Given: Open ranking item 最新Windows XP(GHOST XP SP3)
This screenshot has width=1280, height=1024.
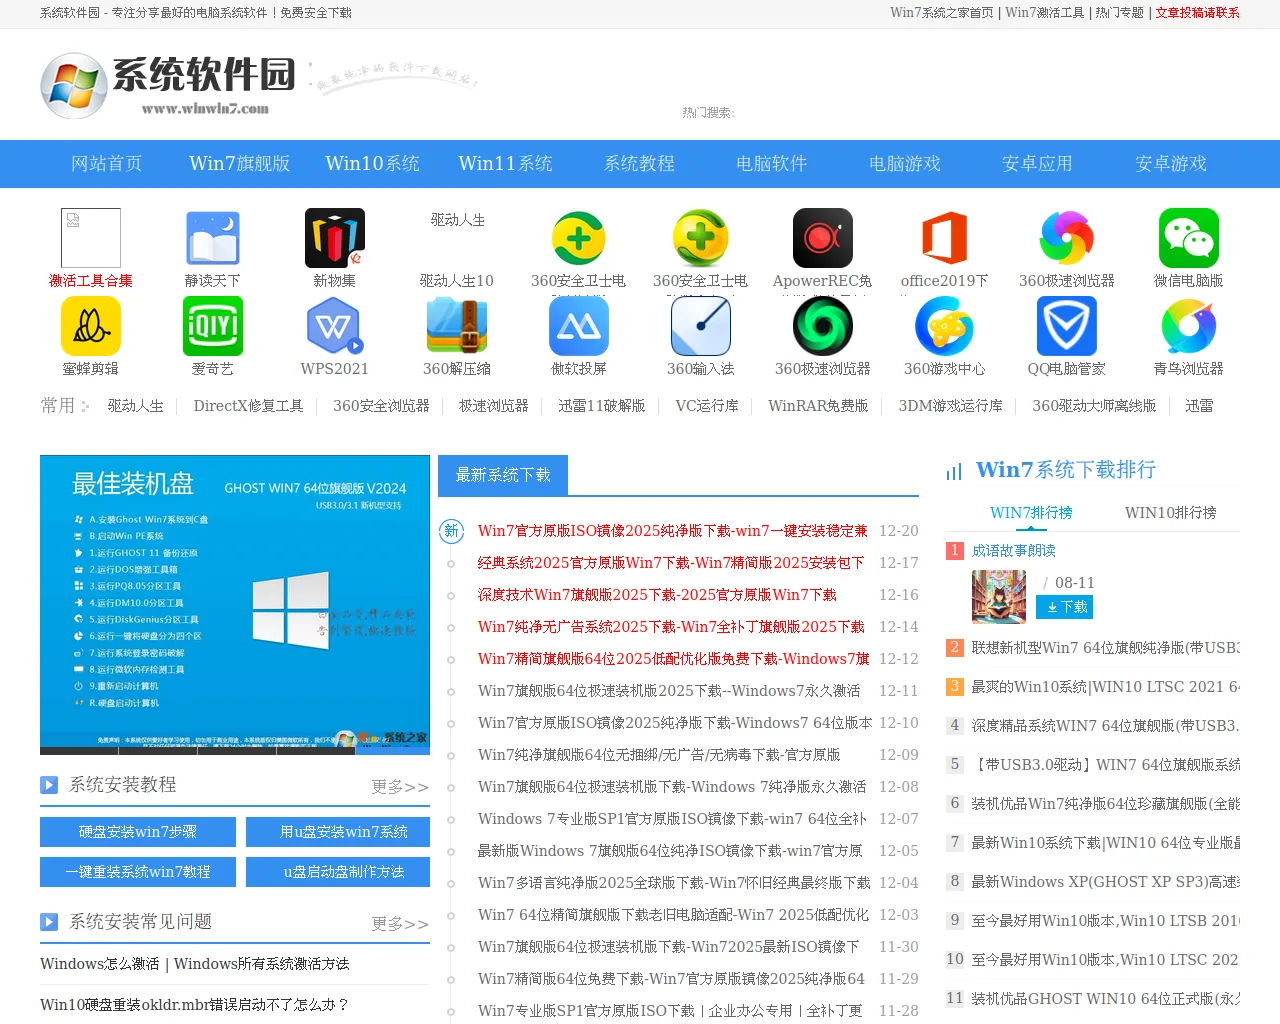Looking at the screenshot, I should pyautogui.click(x=1105, y=882).
